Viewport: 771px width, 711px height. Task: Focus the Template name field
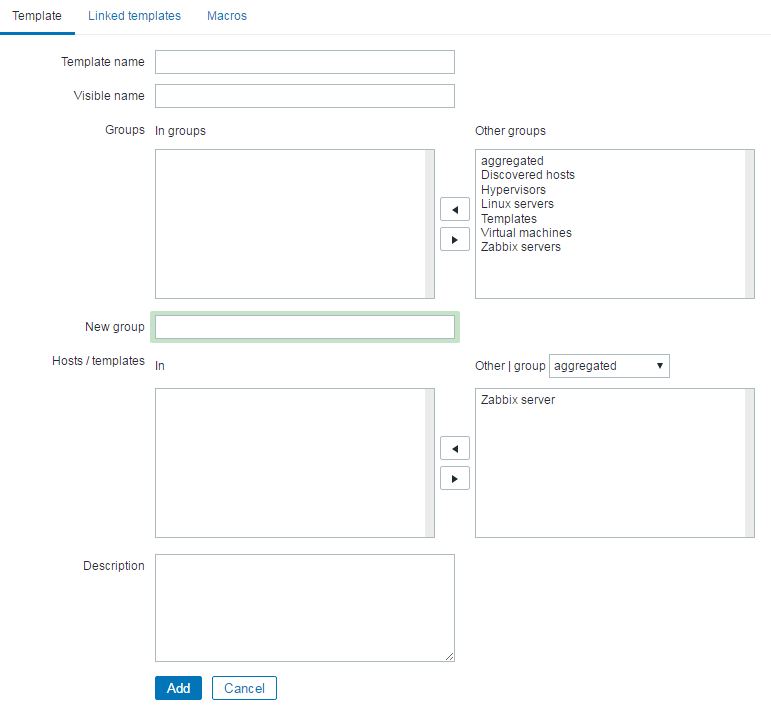[305, 62]
